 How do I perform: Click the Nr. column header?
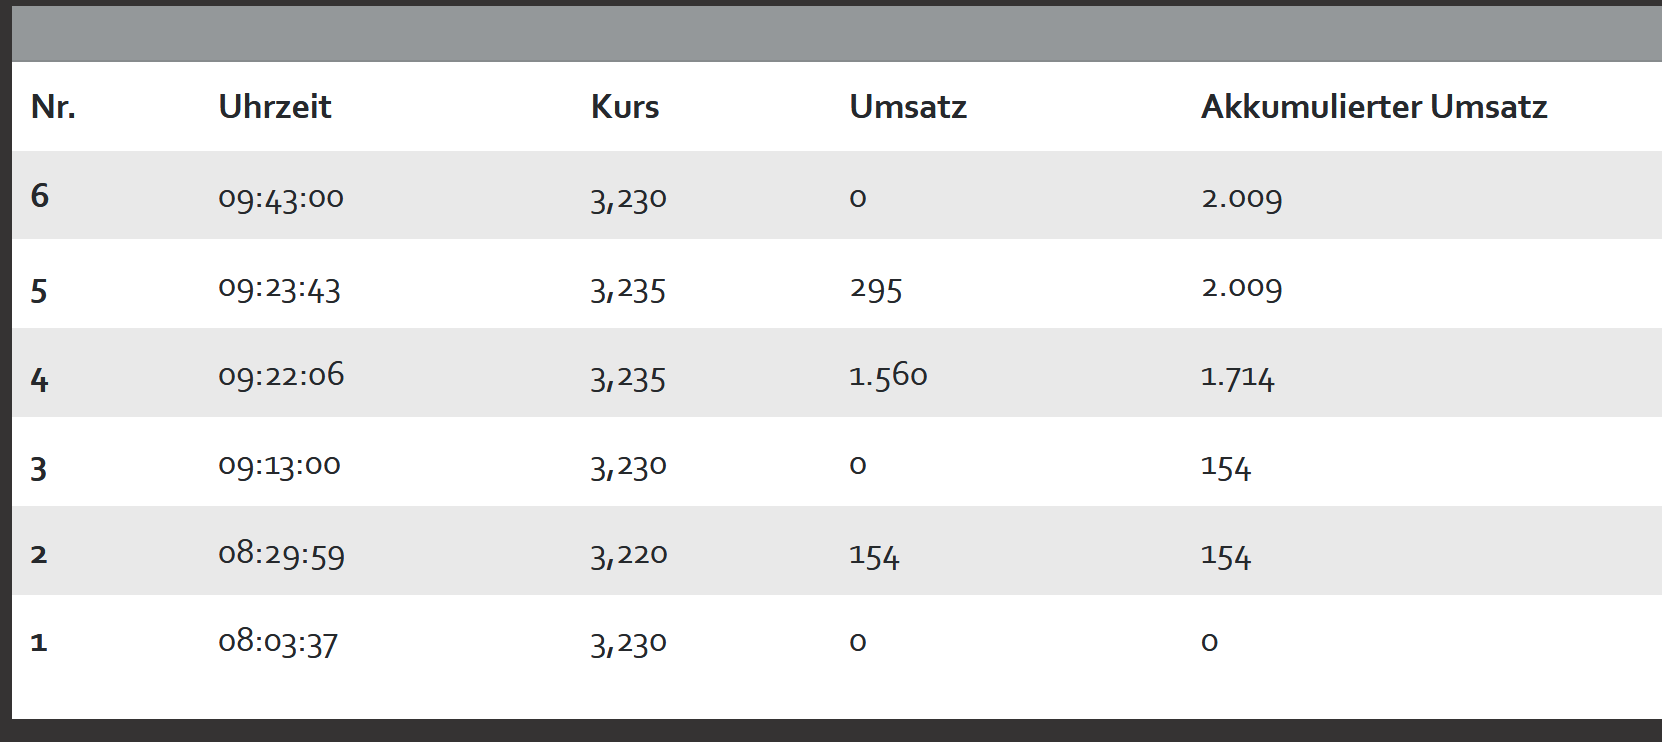[53, 107]
